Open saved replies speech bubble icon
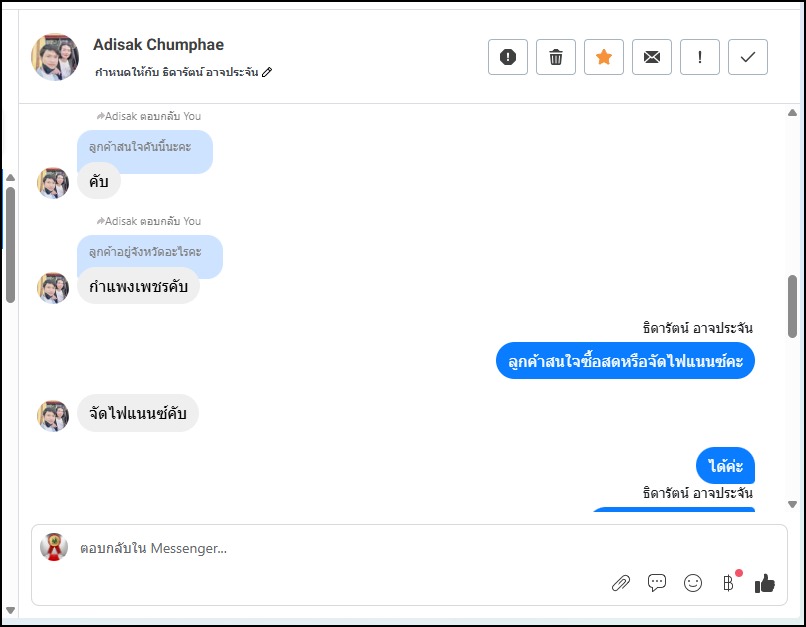 click(x=657, y=583)
